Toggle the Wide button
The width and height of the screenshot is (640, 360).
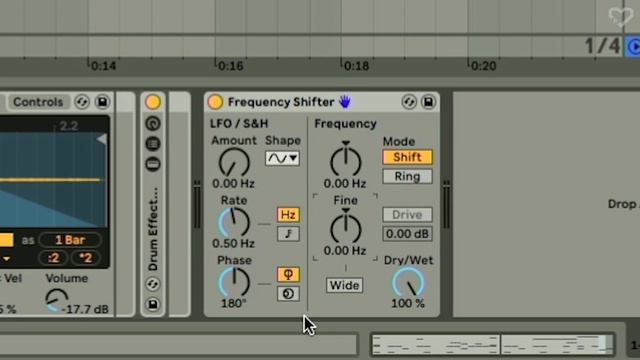point(344,285)
